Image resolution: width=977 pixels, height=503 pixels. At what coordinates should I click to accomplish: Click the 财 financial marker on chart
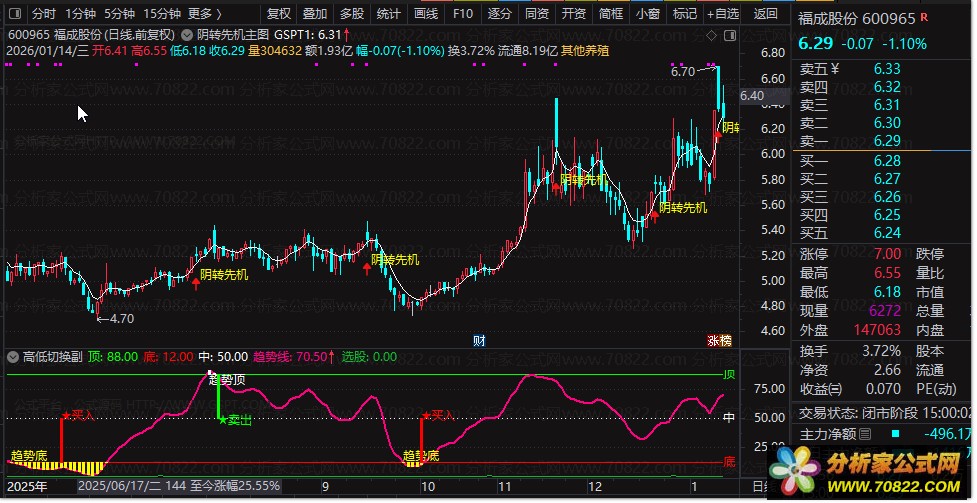479,340
